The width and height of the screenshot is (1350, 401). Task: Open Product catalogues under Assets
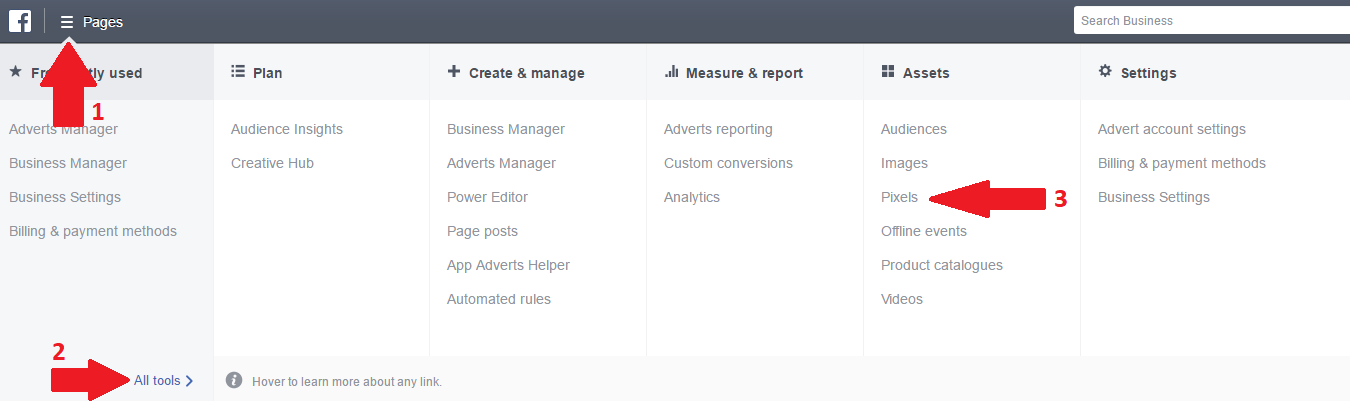(x=941, y=265)
